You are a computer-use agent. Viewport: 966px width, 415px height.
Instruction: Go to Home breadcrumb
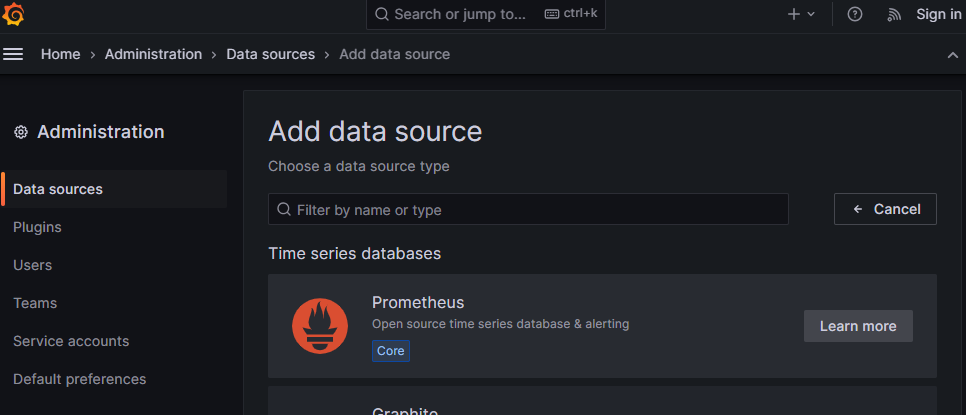pyautogui.click(x=60, y=54)
